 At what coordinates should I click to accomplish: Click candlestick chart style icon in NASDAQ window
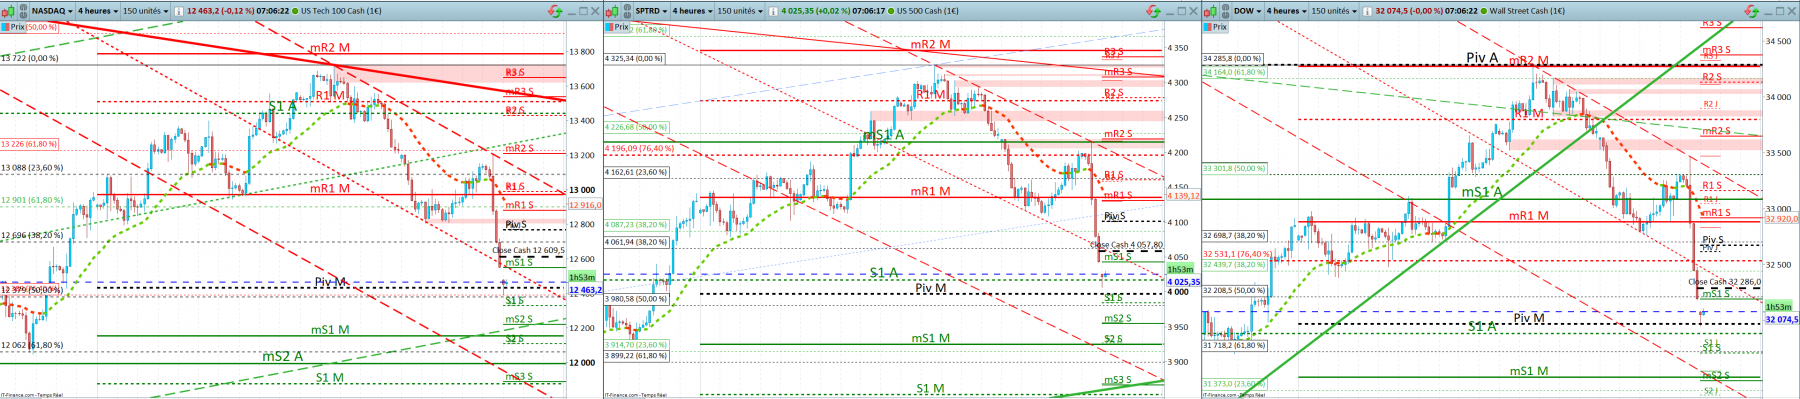tap(8, 11)
